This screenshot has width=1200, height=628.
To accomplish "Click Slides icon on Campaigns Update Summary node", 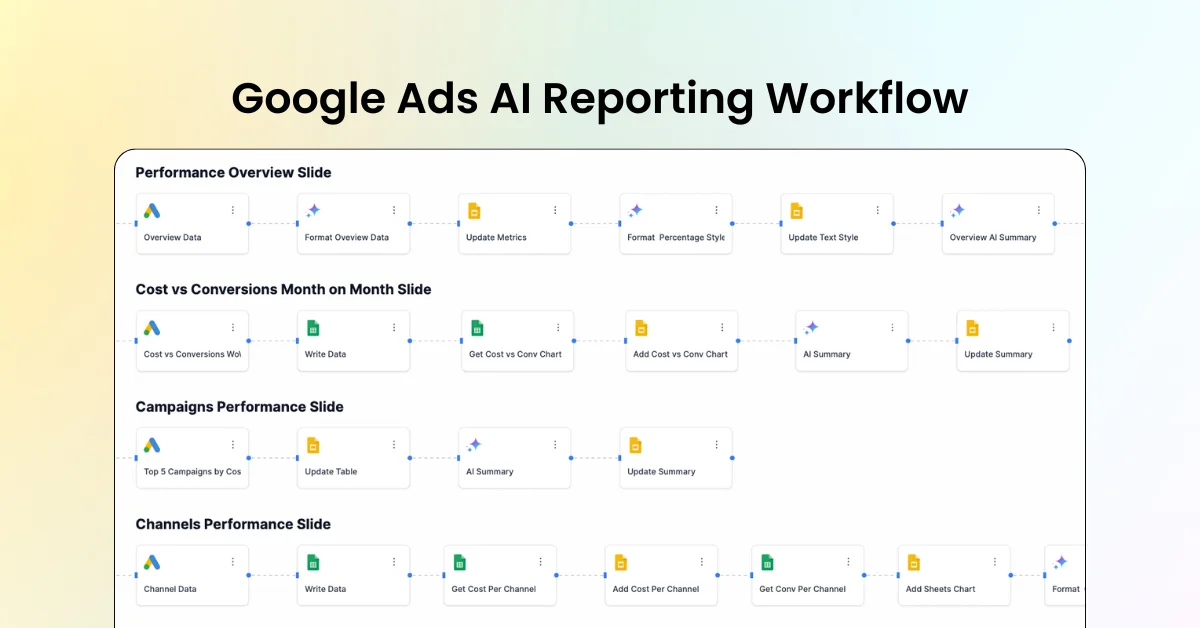I will (x=635, y=445).
